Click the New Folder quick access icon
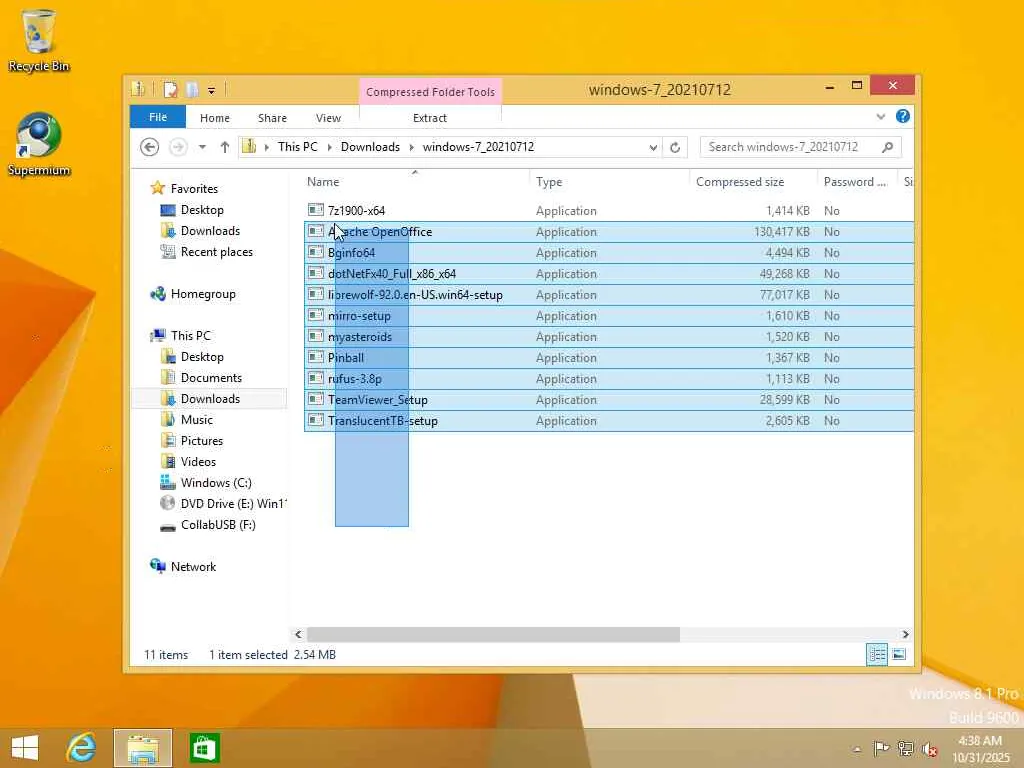 point(192,89)
